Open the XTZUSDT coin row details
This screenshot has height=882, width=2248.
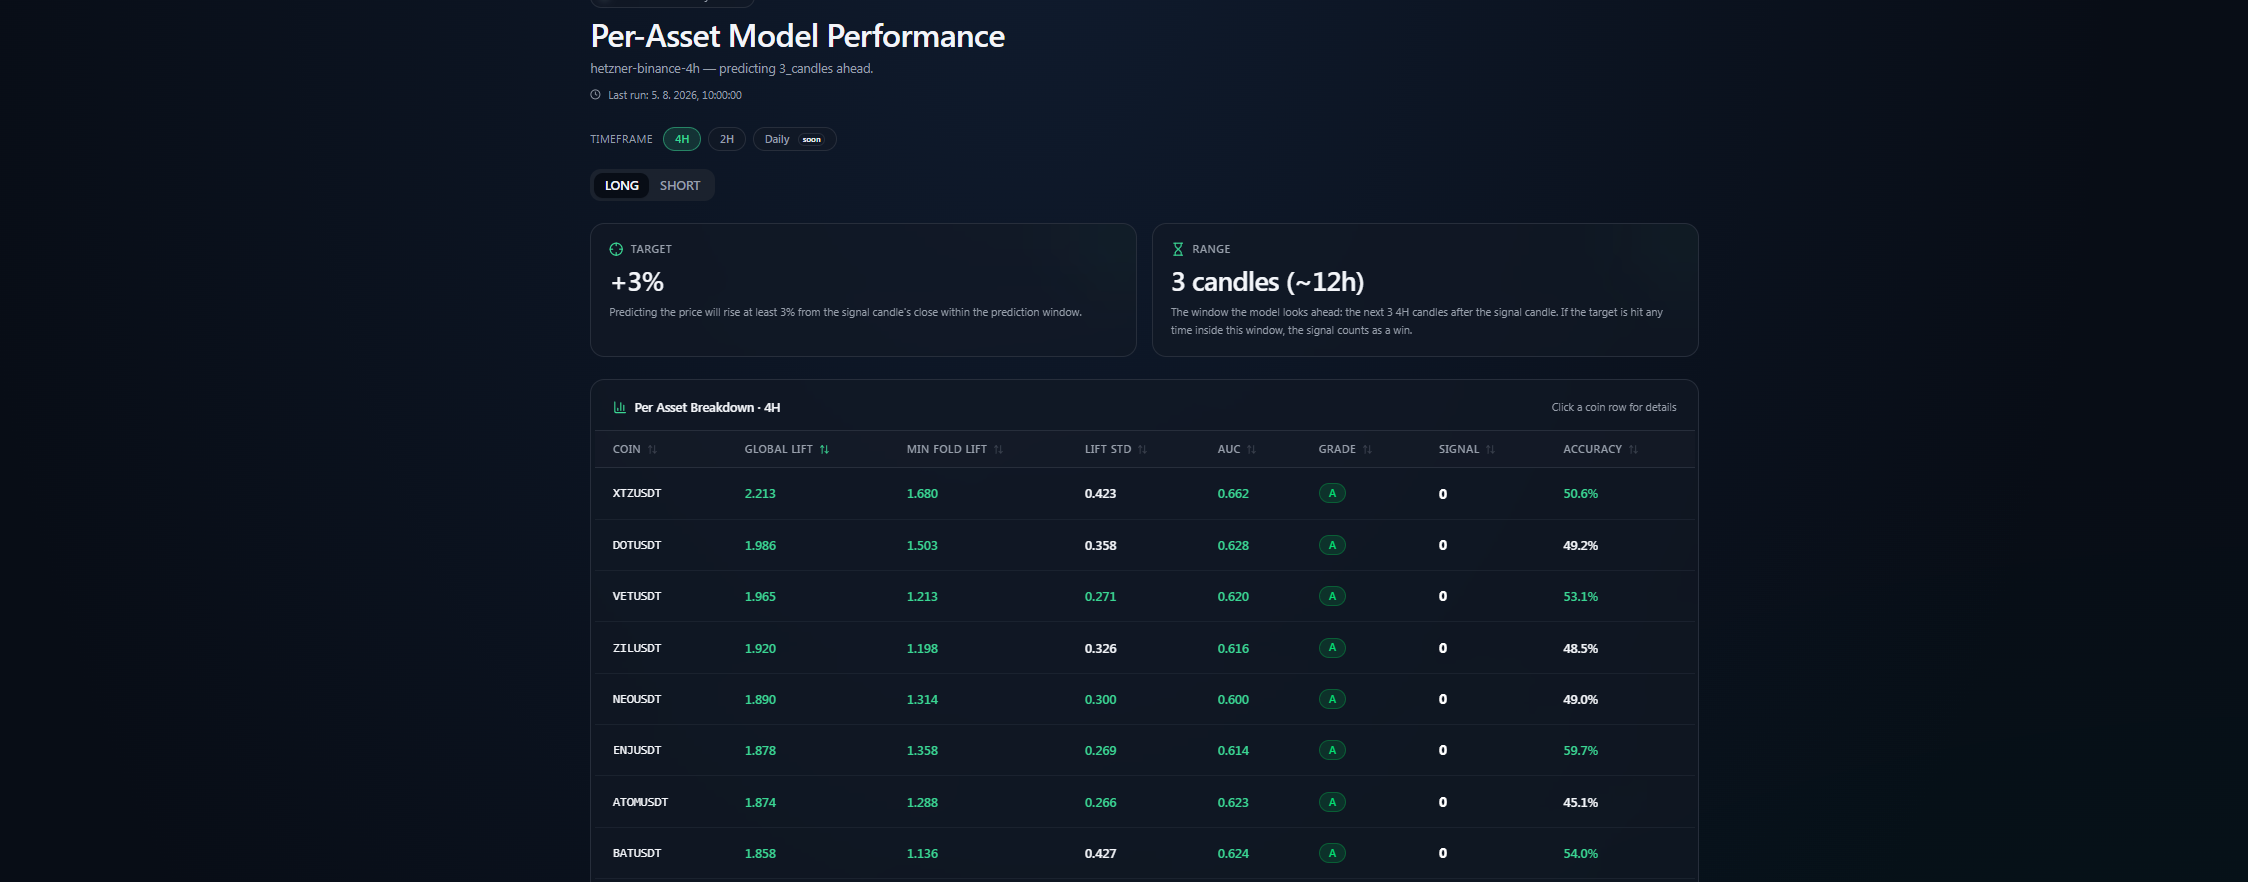[x=1144, y=493]
